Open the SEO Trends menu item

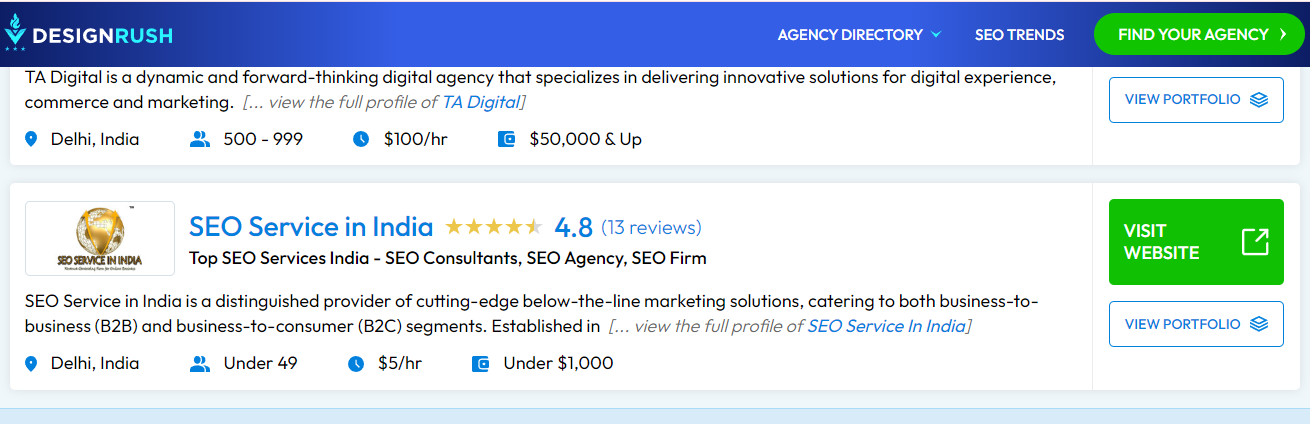[x=1019, y=35]
